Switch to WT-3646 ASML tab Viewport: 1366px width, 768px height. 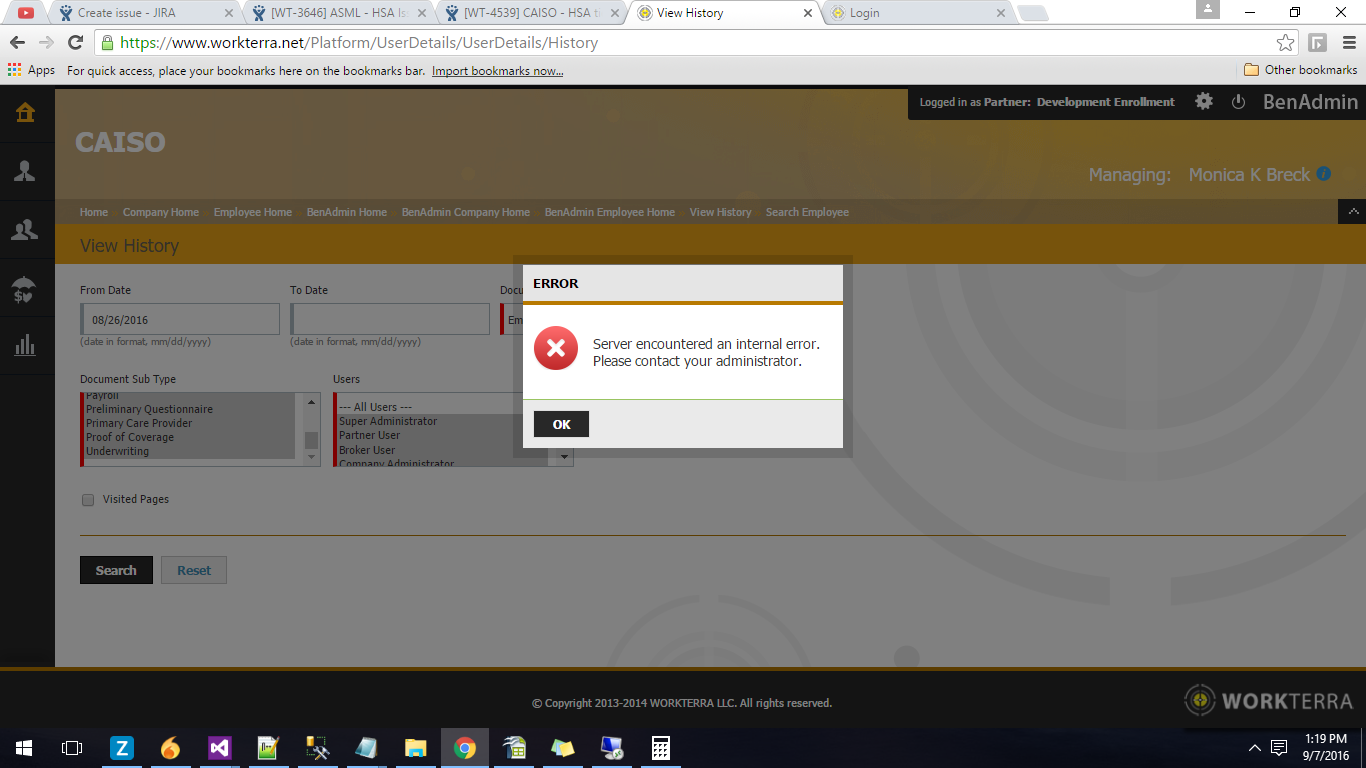pyautogui.click(x=338, y=13)
